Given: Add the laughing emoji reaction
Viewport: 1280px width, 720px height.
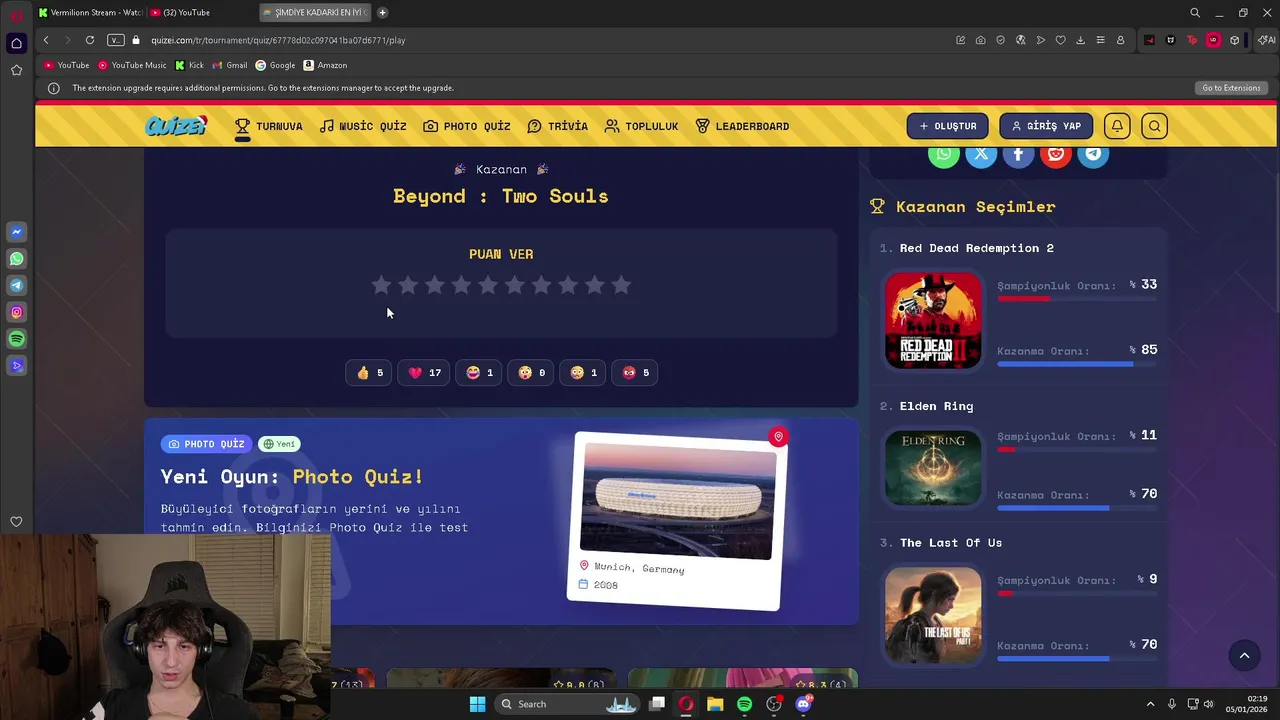Looking at the screenshot, I should (x=479, y=372).
